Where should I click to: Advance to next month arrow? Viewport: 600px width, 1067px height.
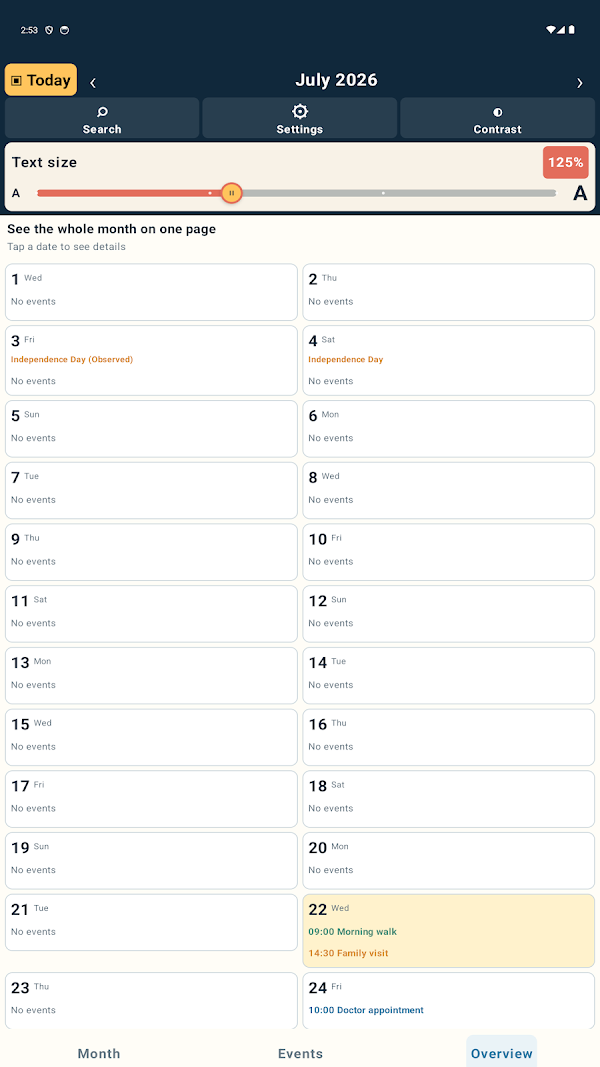[x=580, y=82]
